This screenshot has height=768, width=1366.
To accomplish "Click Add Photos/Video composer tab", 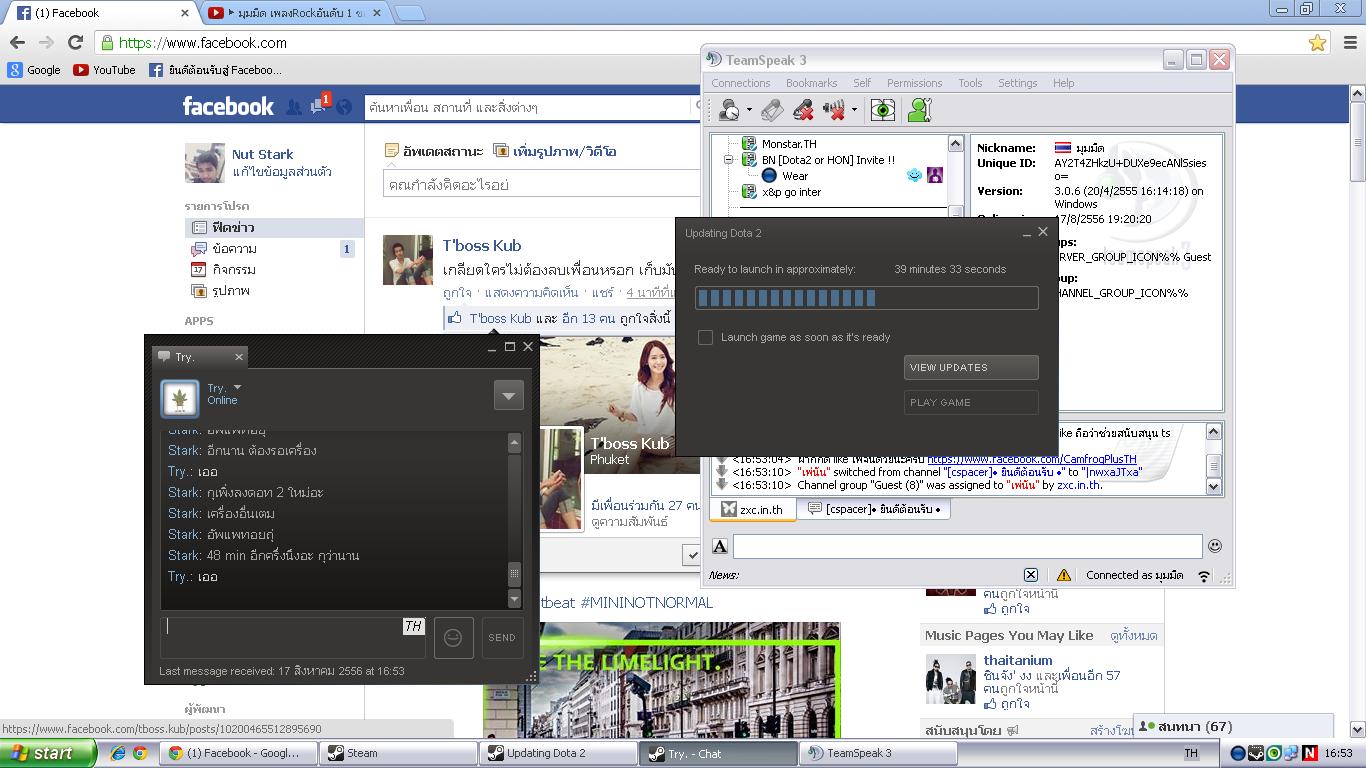I will coord(555,151).
